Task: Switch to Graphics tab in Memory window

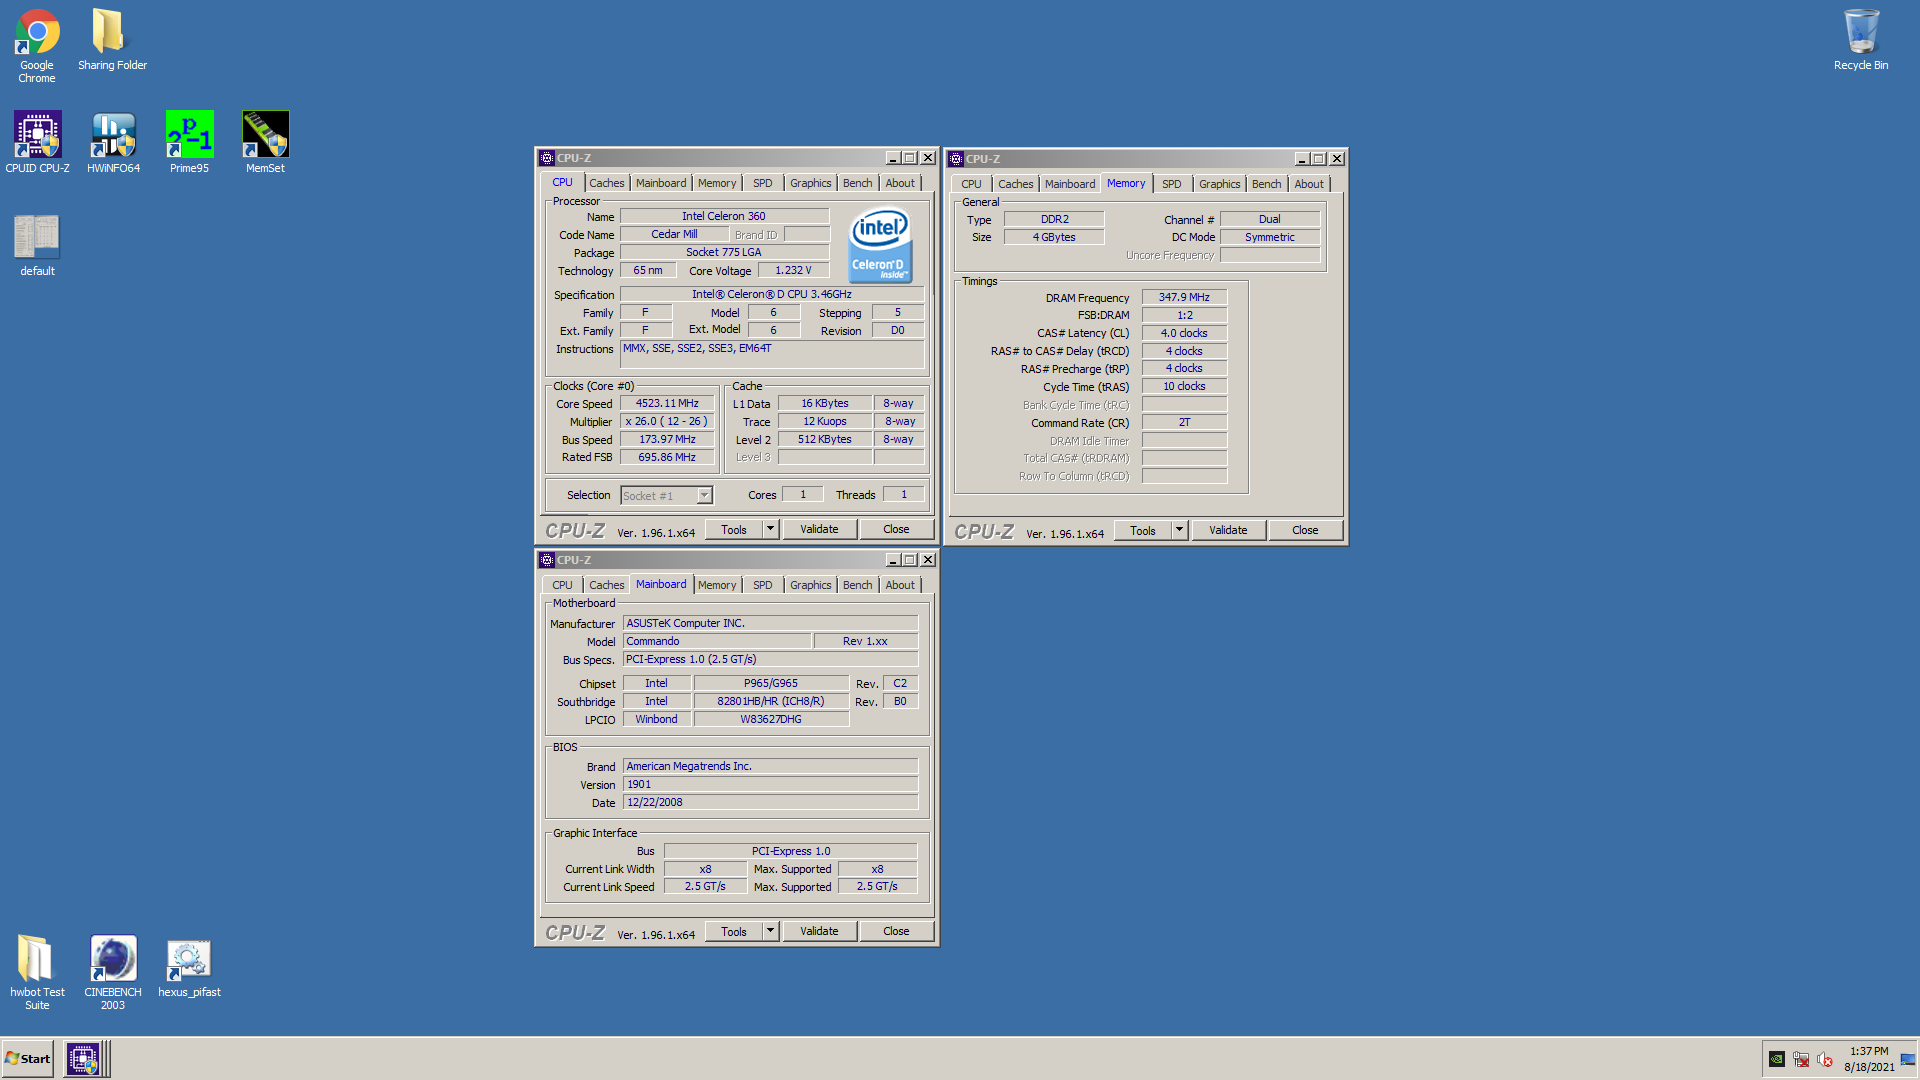Action: (x=1219, y=184)
